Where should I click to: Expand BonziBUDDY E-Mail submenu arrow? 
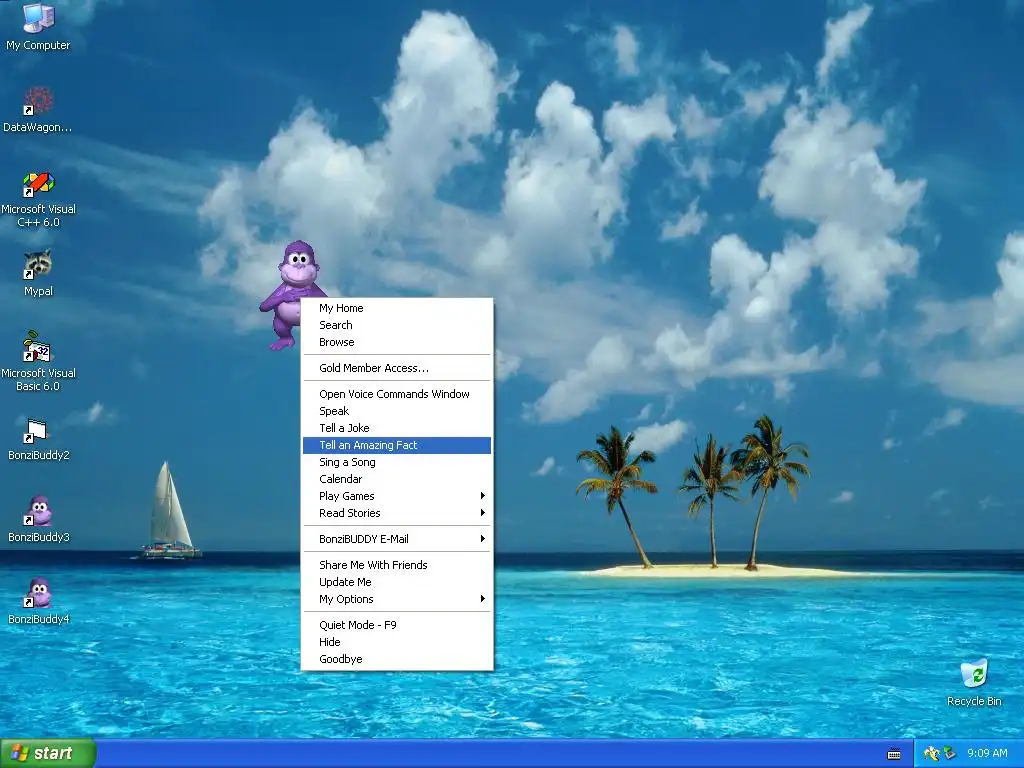[x=483, y=539]
